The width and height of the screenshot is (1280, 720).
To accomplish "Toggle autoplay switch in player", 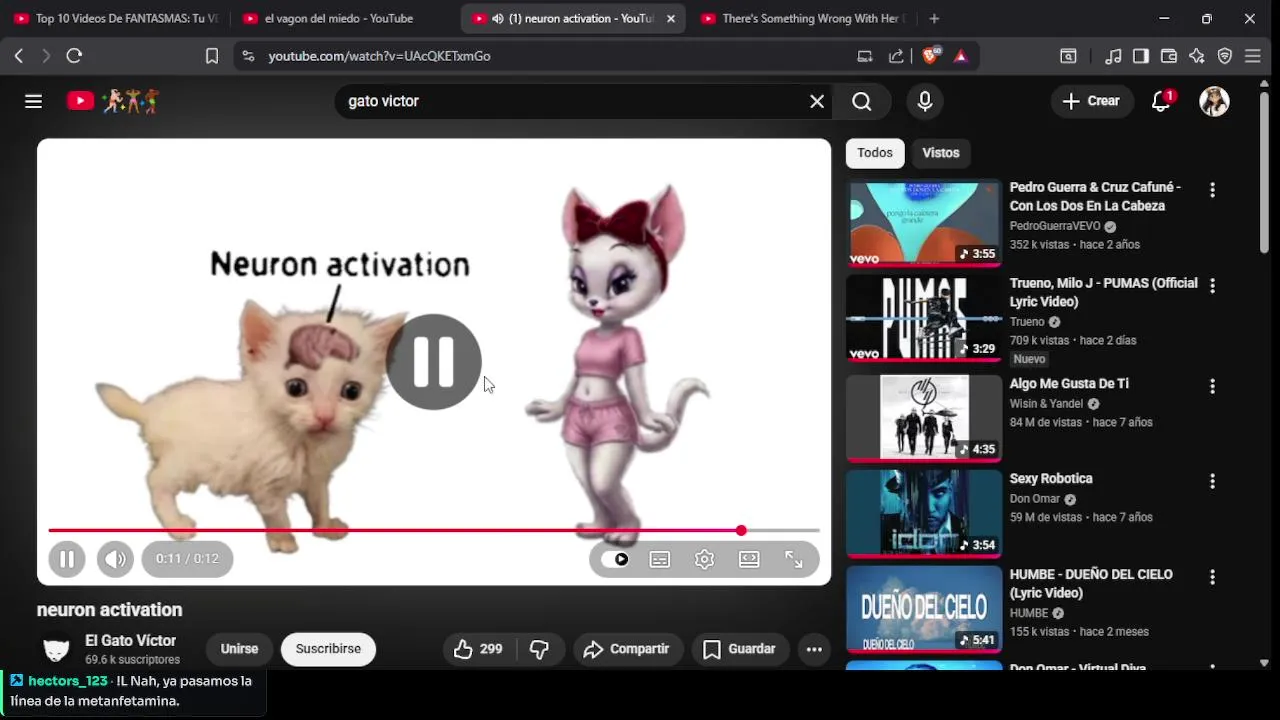I will [x=615, y=560].
